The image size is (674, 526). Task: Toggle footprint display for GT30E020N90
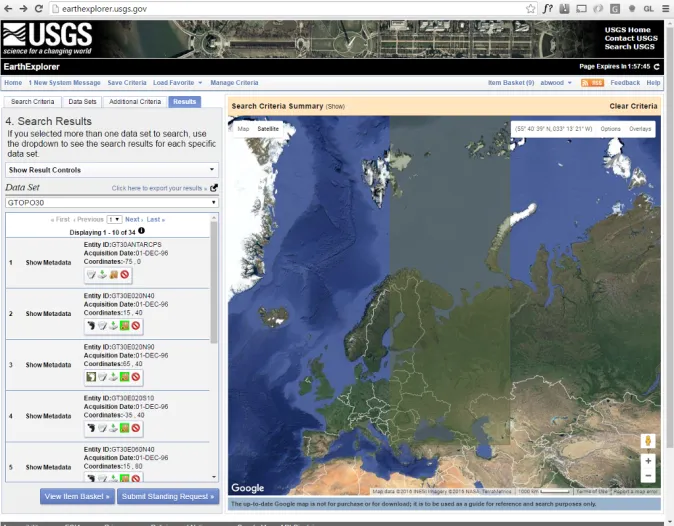(90, 377)
